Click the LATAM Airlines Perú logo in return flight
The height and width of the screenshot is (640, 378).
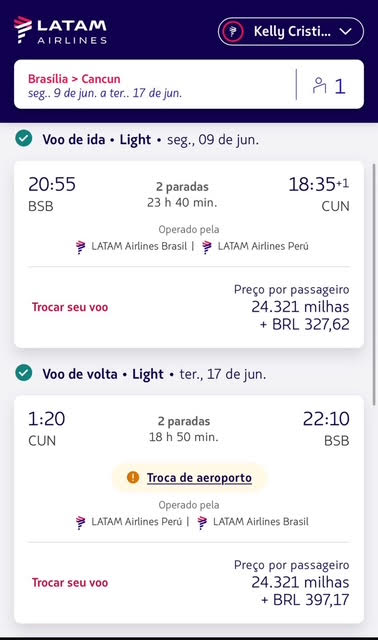81,522
